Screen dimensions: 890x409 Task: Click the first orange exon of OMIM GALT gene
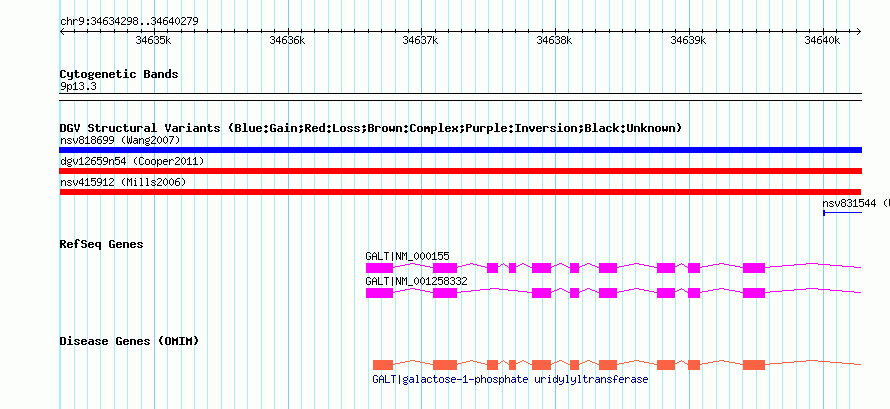tap(383, 365)
